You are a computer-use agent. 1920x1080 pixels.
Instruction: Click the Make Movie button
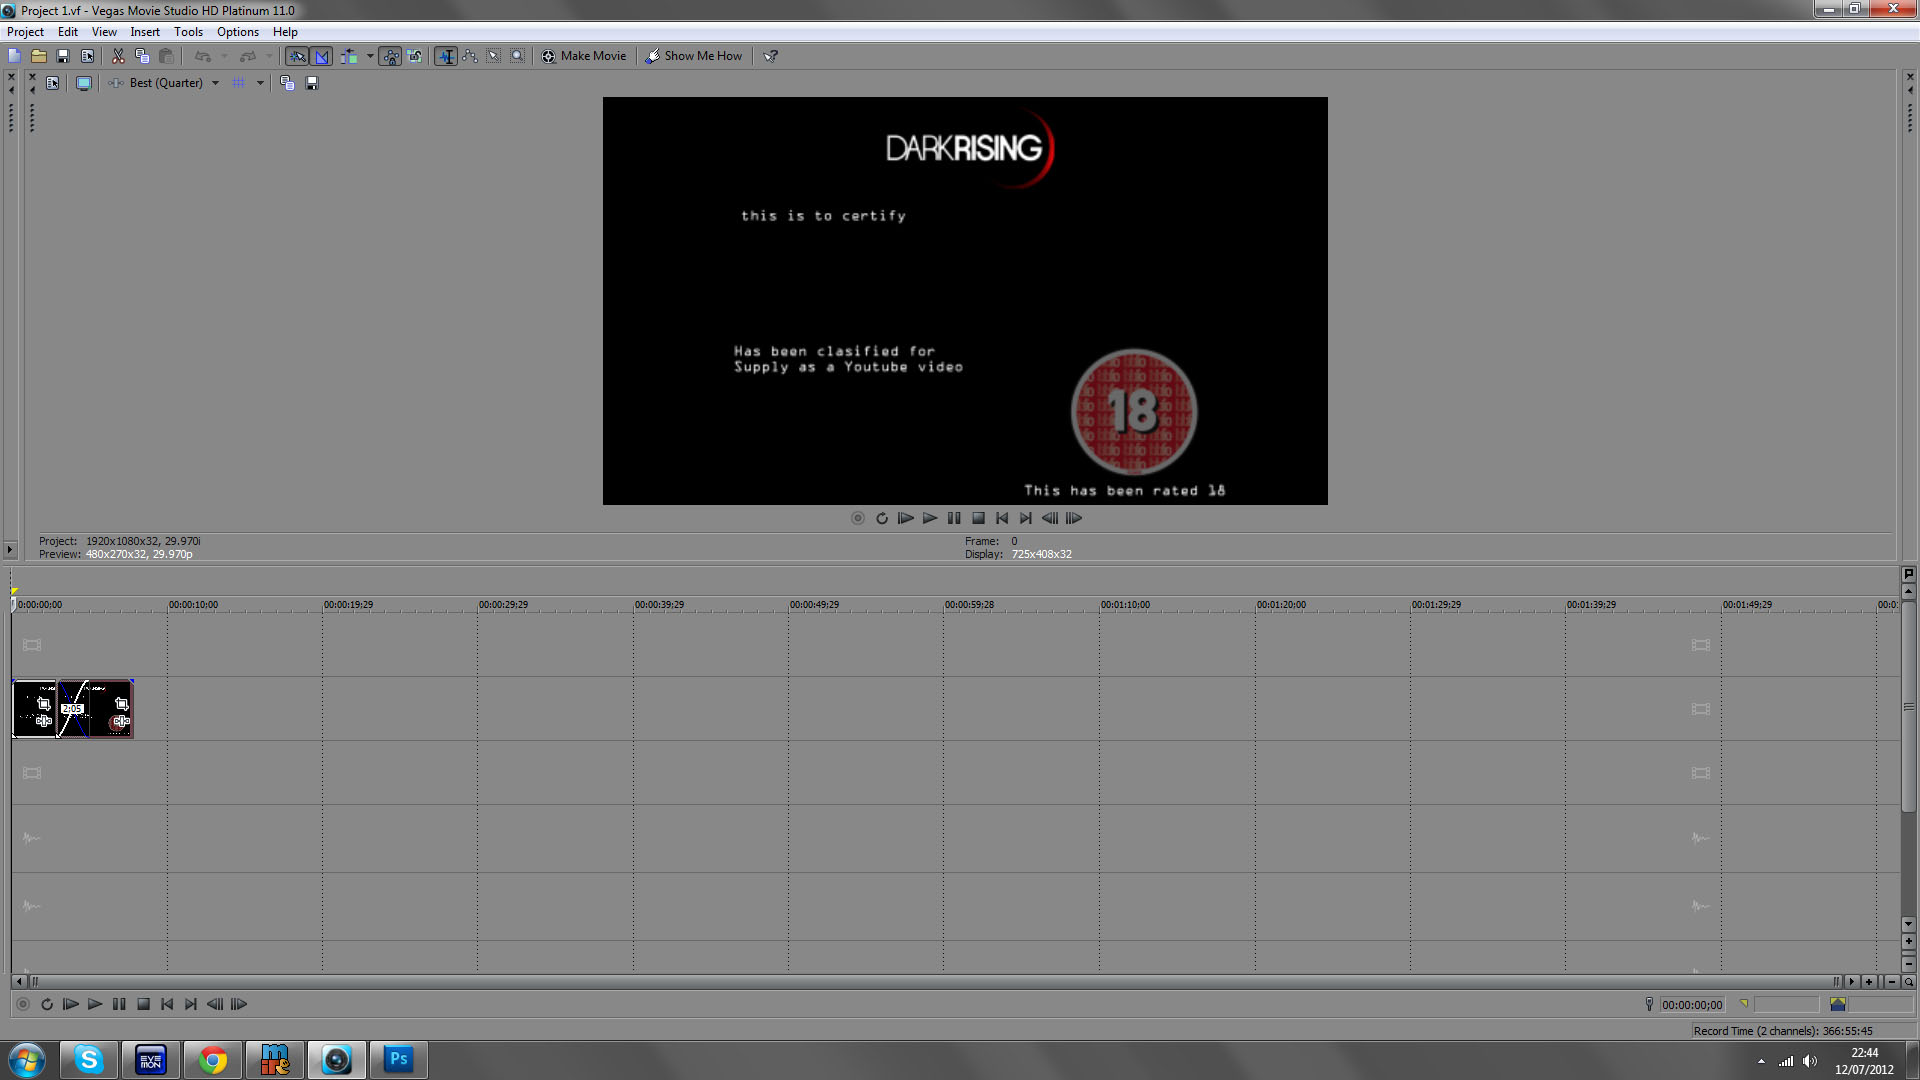(x=584, y=56)
